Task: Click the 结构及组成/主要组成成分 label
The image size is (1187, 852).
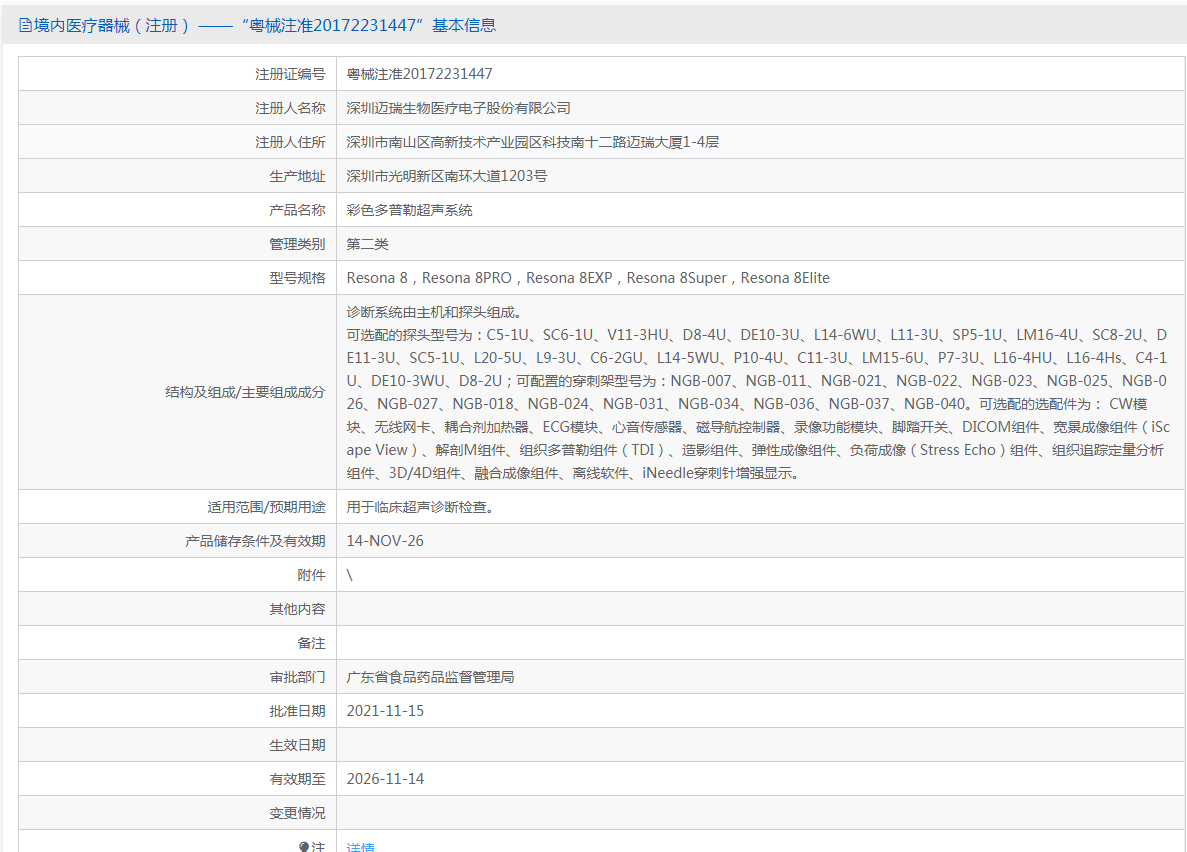Action: (245, 392)
